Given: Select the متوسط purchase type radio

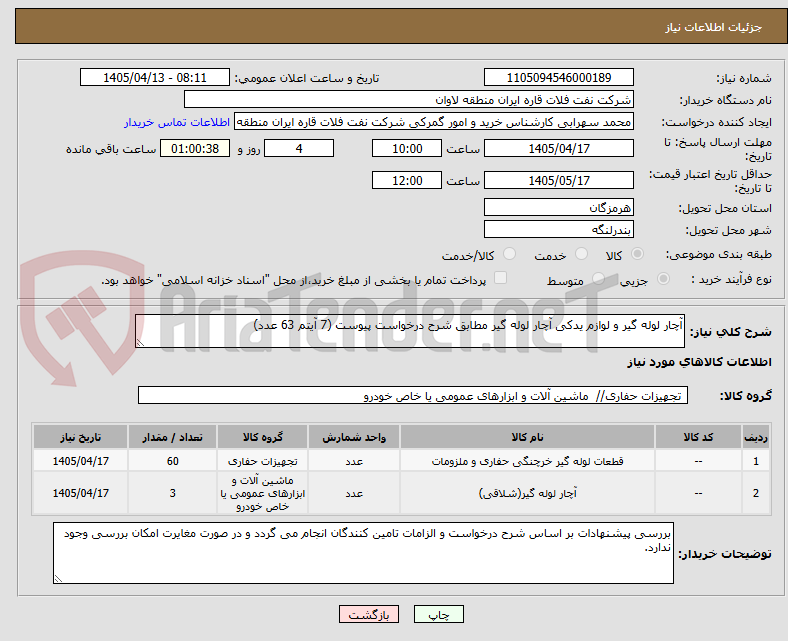Looking at the screenshot, I should tap(598, 279).
